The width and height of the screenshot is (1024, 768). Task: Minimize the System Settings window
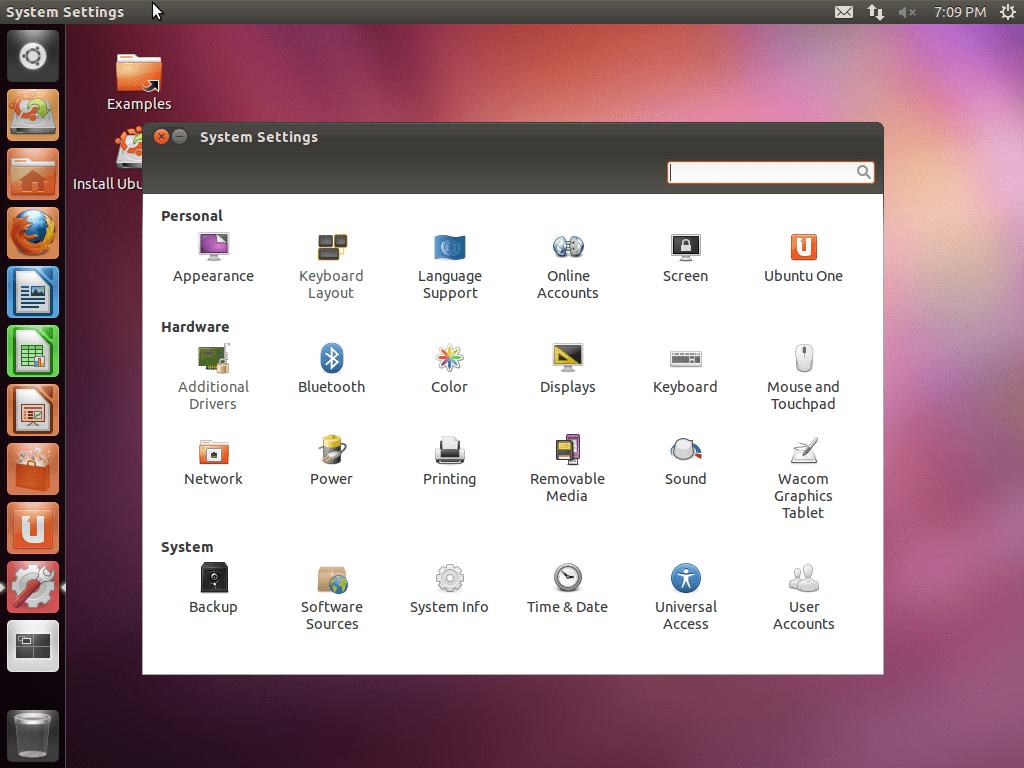180,136
